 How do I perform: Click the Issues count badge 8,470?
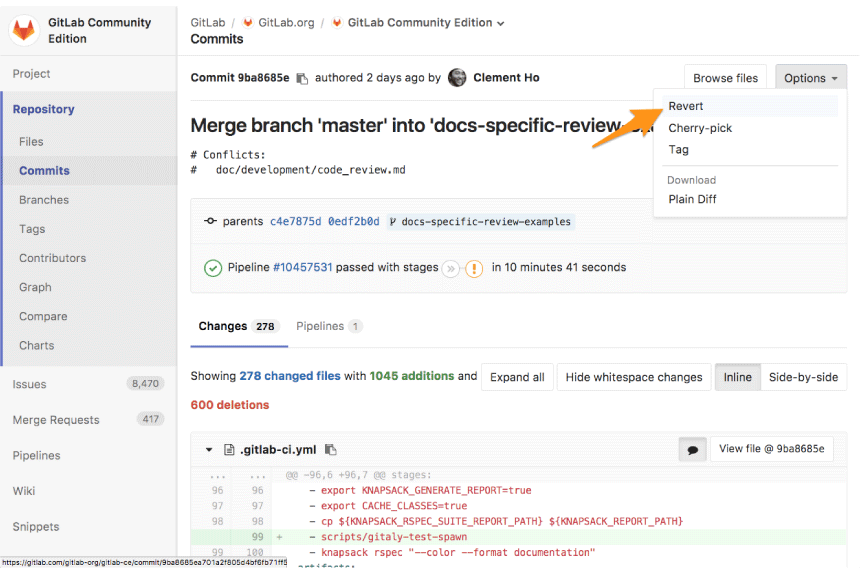[145, 383]
